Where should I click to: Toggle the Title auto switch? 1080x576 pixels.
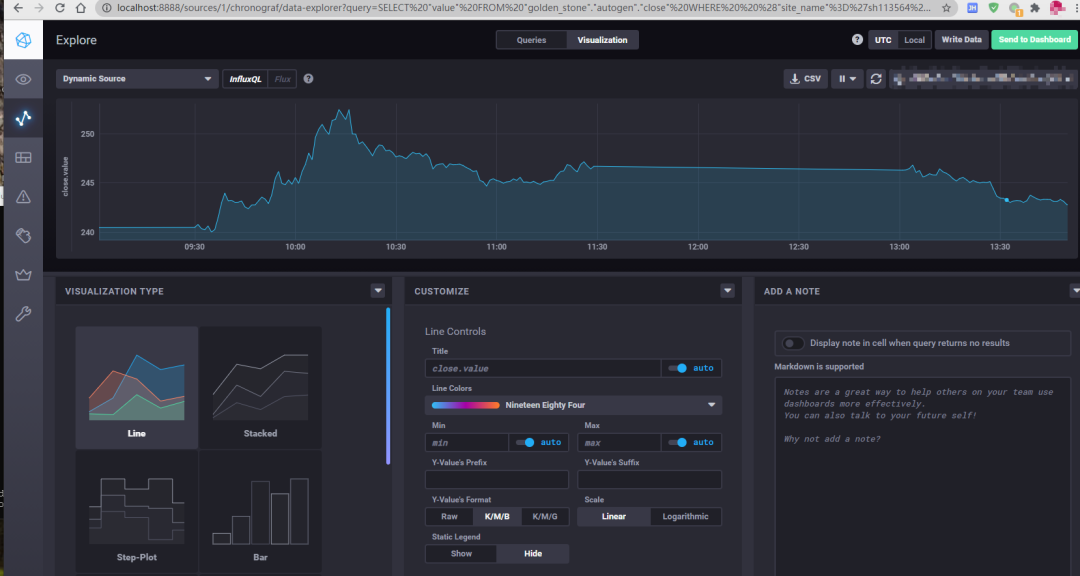[680, 368]
